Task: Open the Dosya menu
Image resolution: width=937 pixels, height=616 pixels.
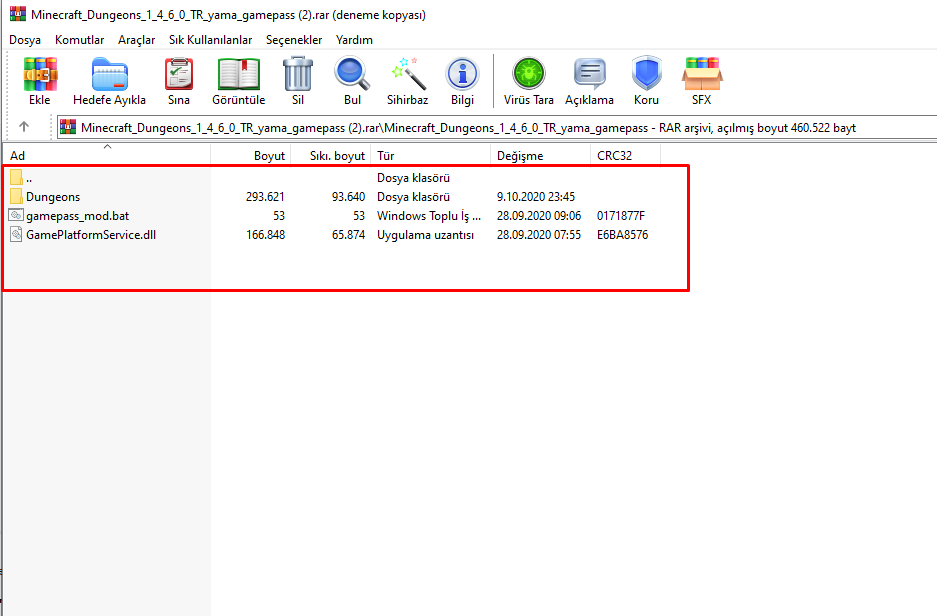Action: 25,39
